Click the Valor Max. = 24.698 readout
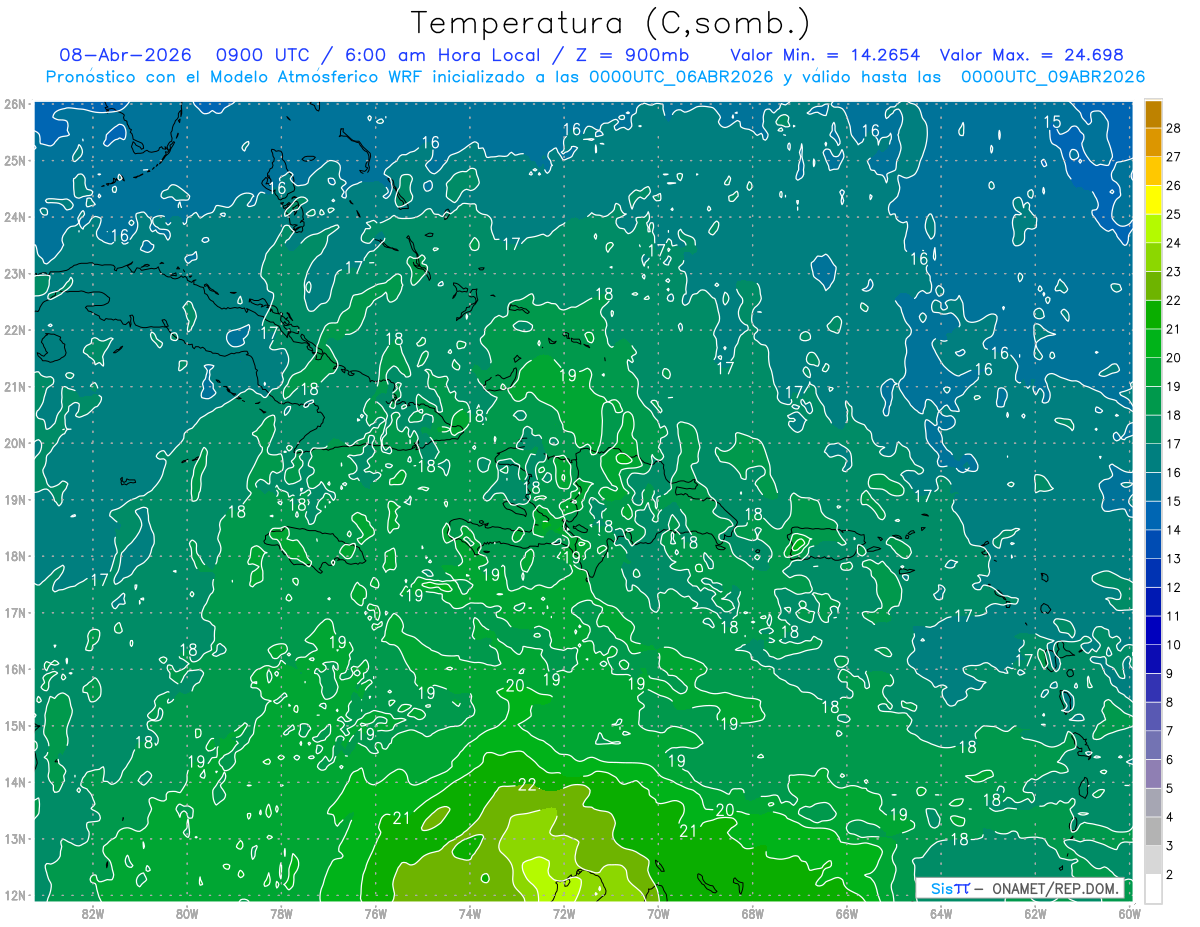 point(1032,56)
